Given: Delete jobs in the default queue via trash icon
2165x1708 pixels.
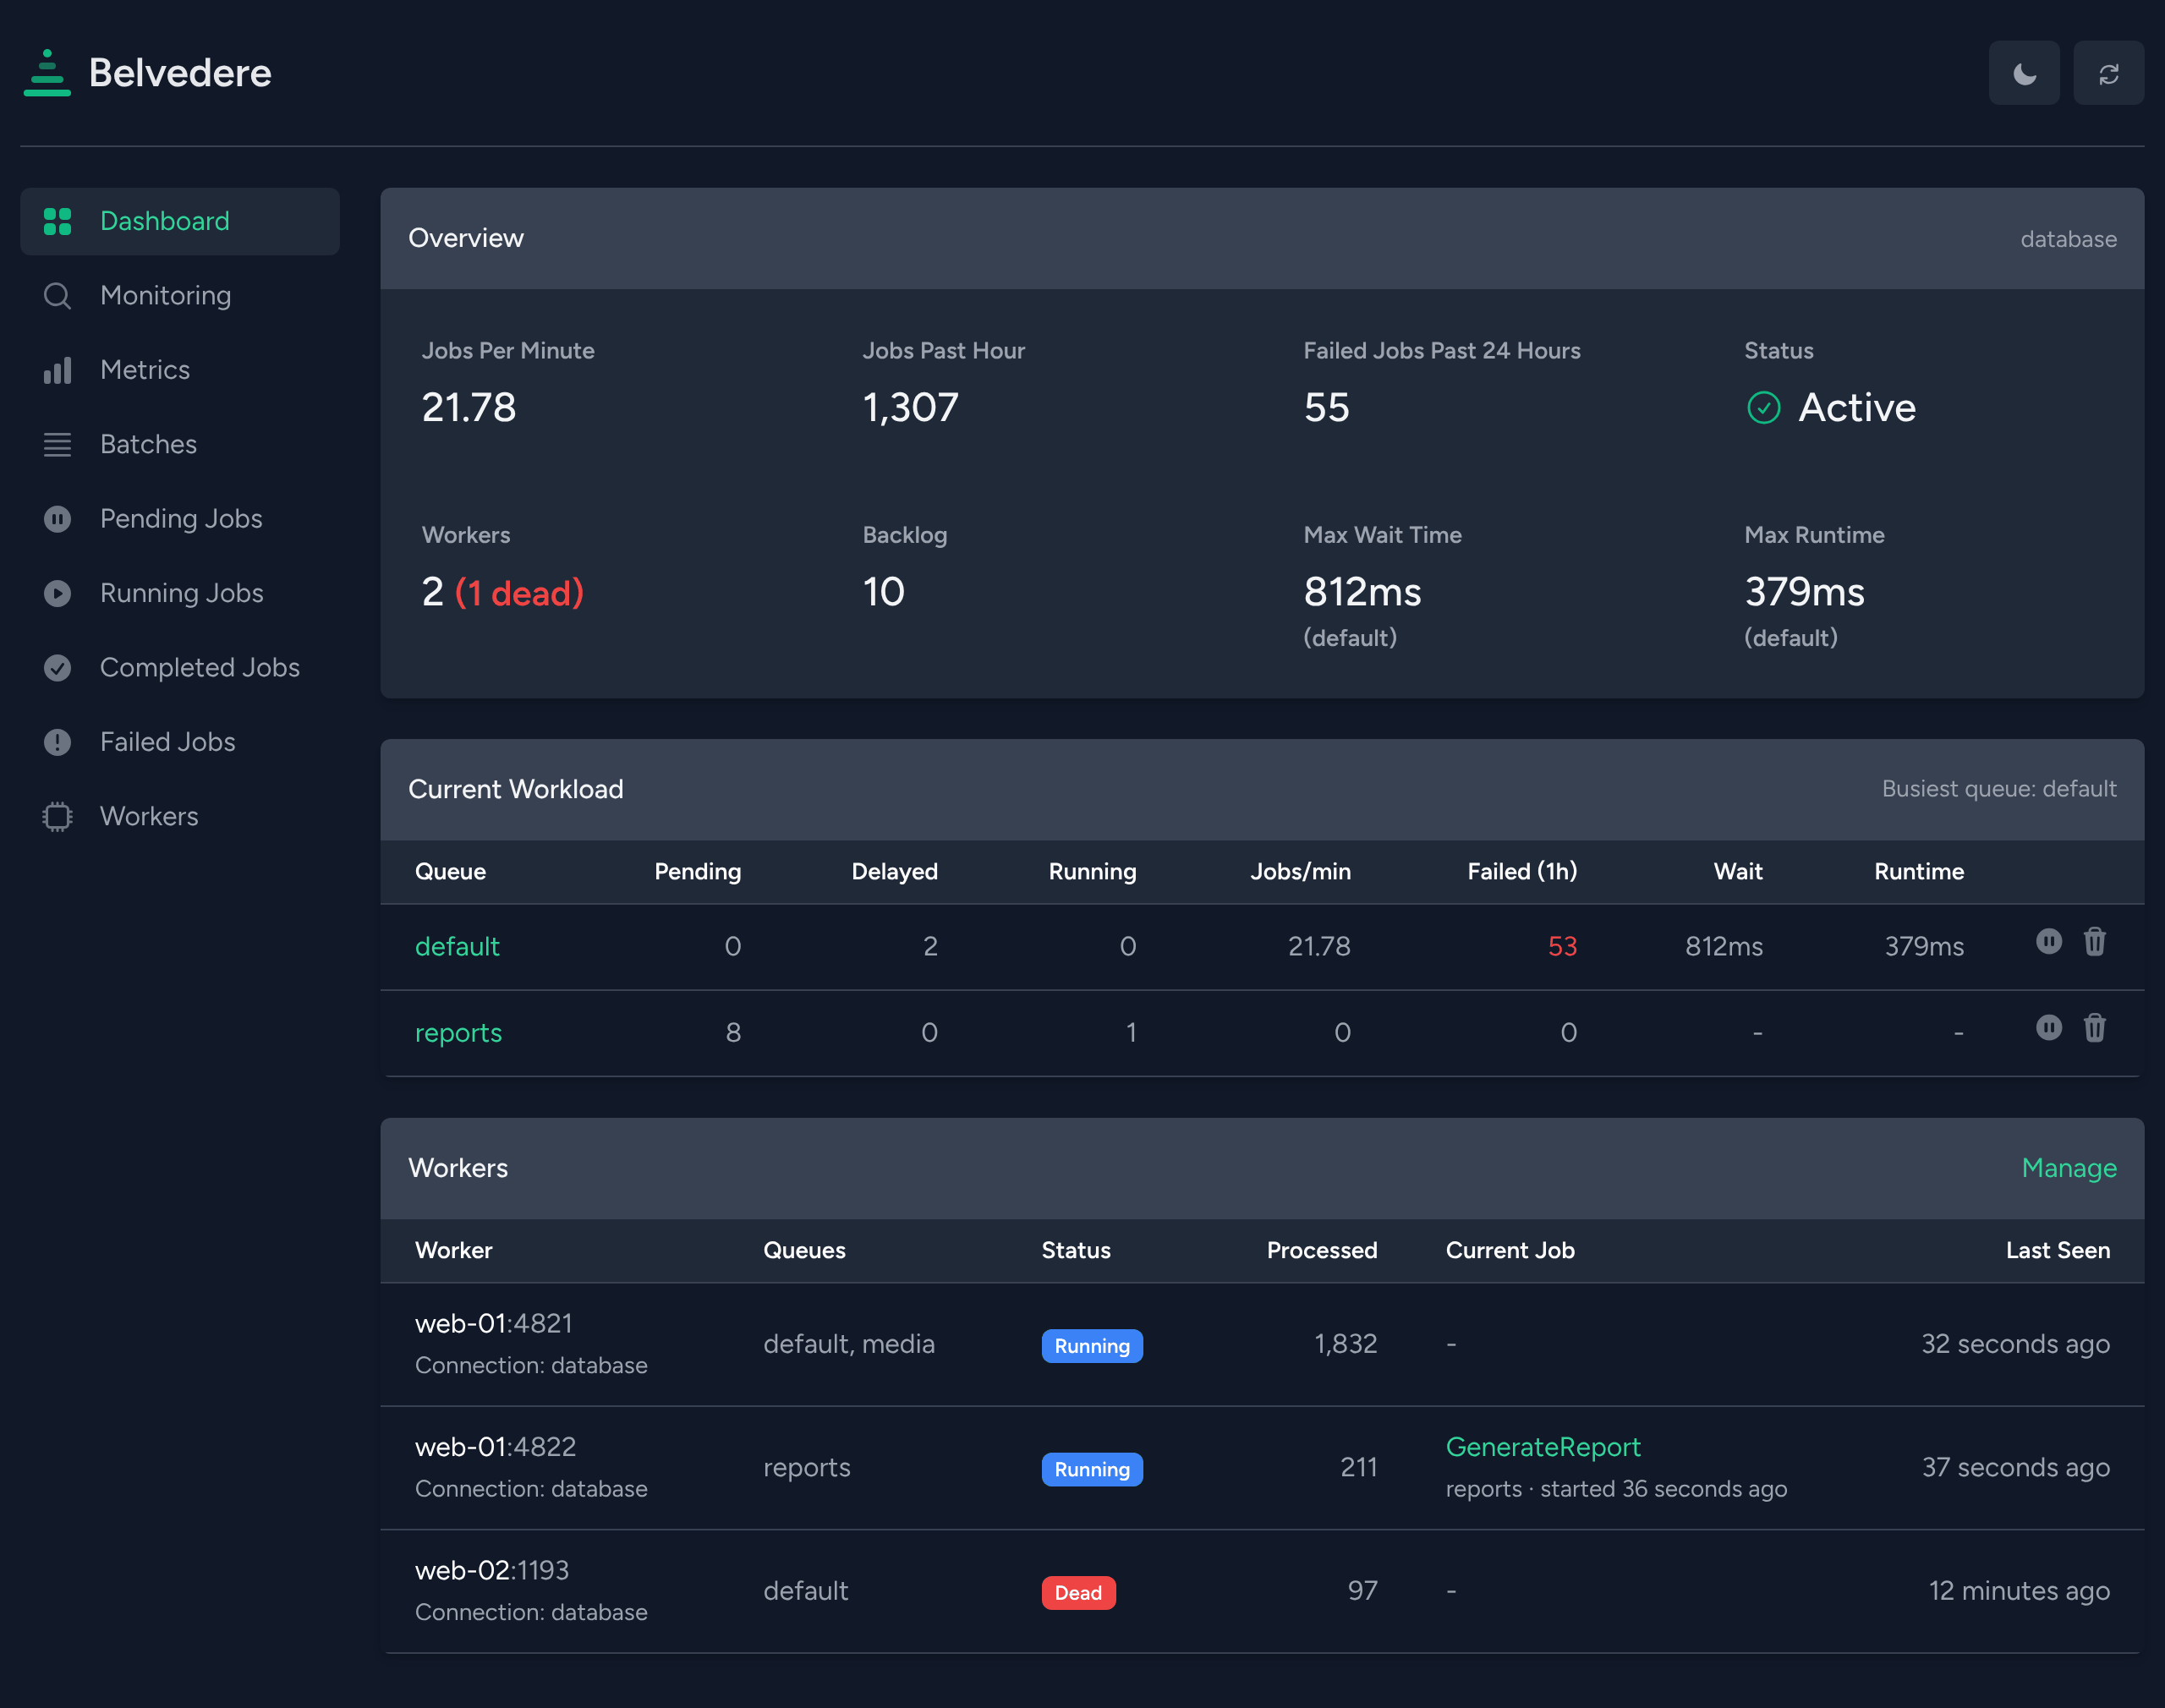Looking at the screenshot, I should click(x=2095, y=941).
